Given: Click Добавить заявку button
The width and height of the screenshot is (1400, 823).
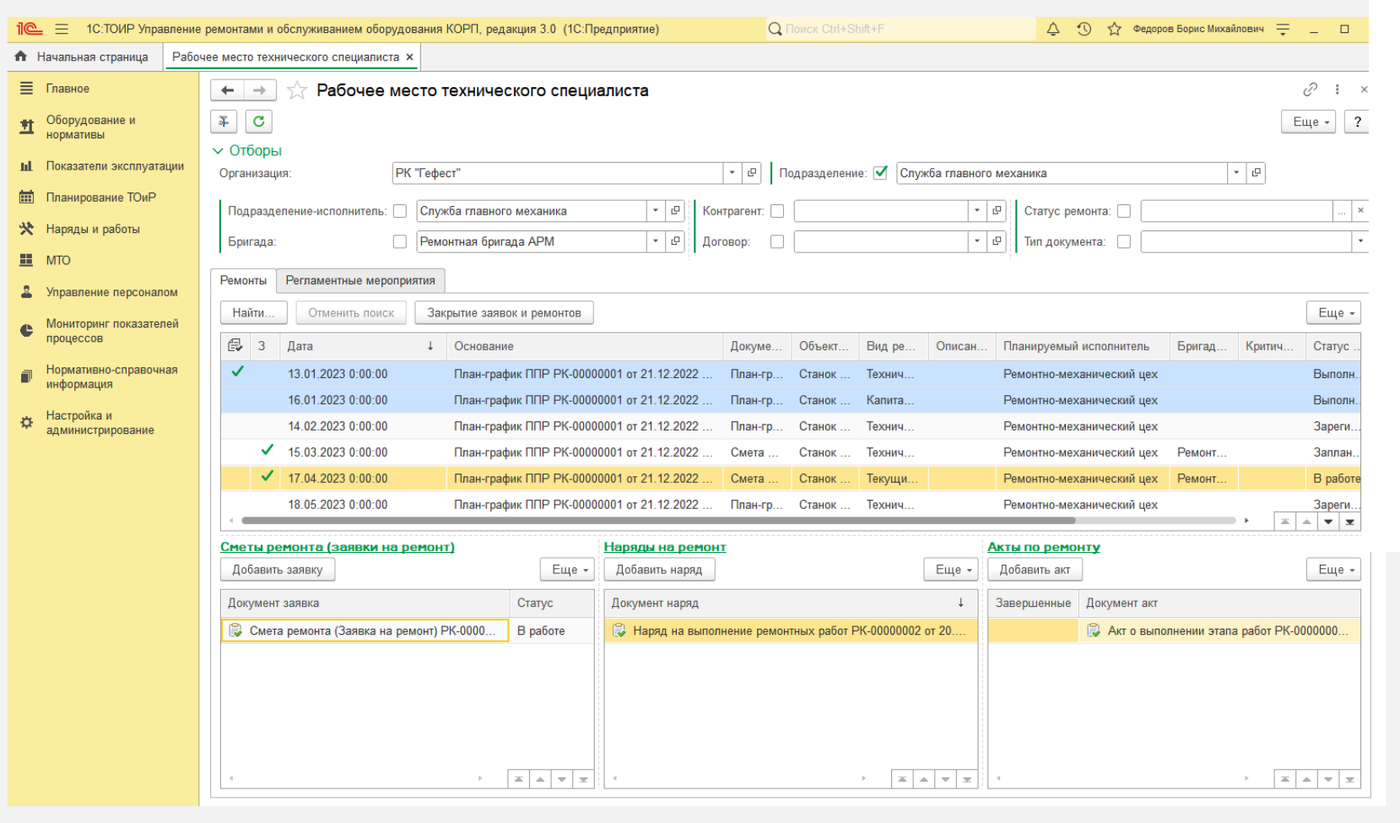Looking at the screenshot, I should [x=278, y=570].
